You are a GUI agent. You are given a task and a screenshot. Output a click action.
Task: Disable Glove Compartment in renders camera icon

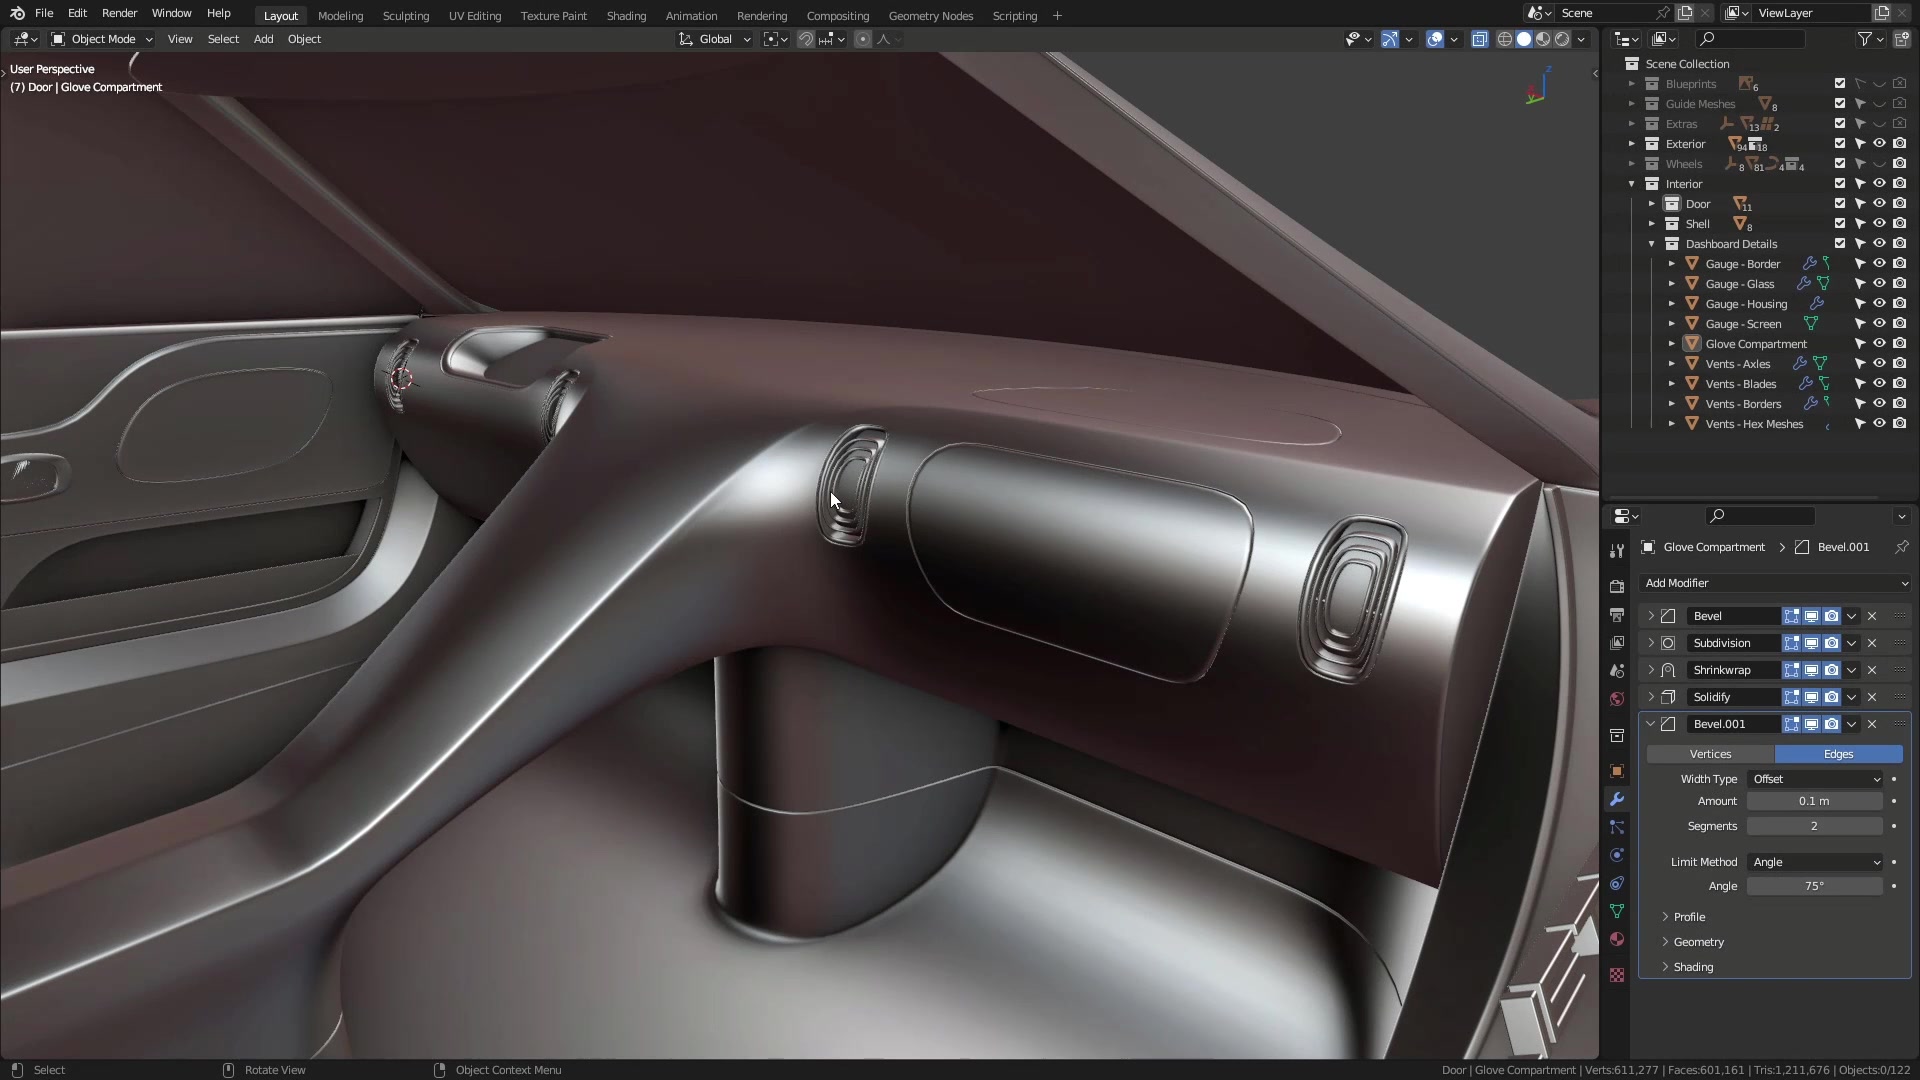1899,344
